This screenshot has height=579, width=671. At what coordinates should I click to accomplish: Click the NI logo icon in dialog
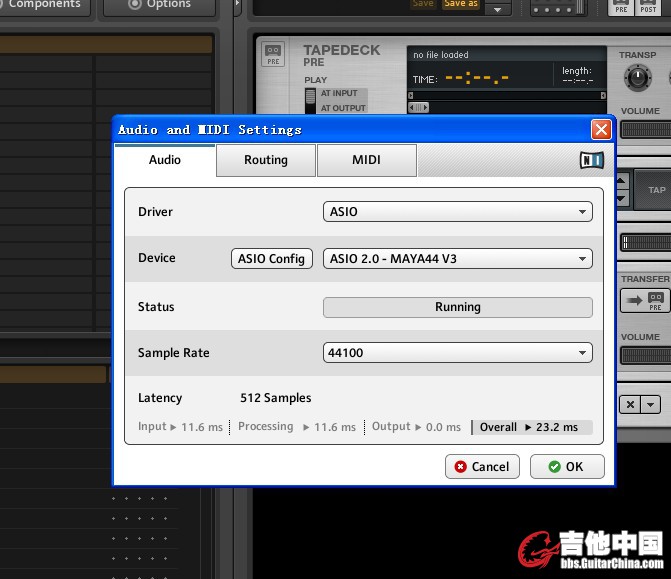592,160
